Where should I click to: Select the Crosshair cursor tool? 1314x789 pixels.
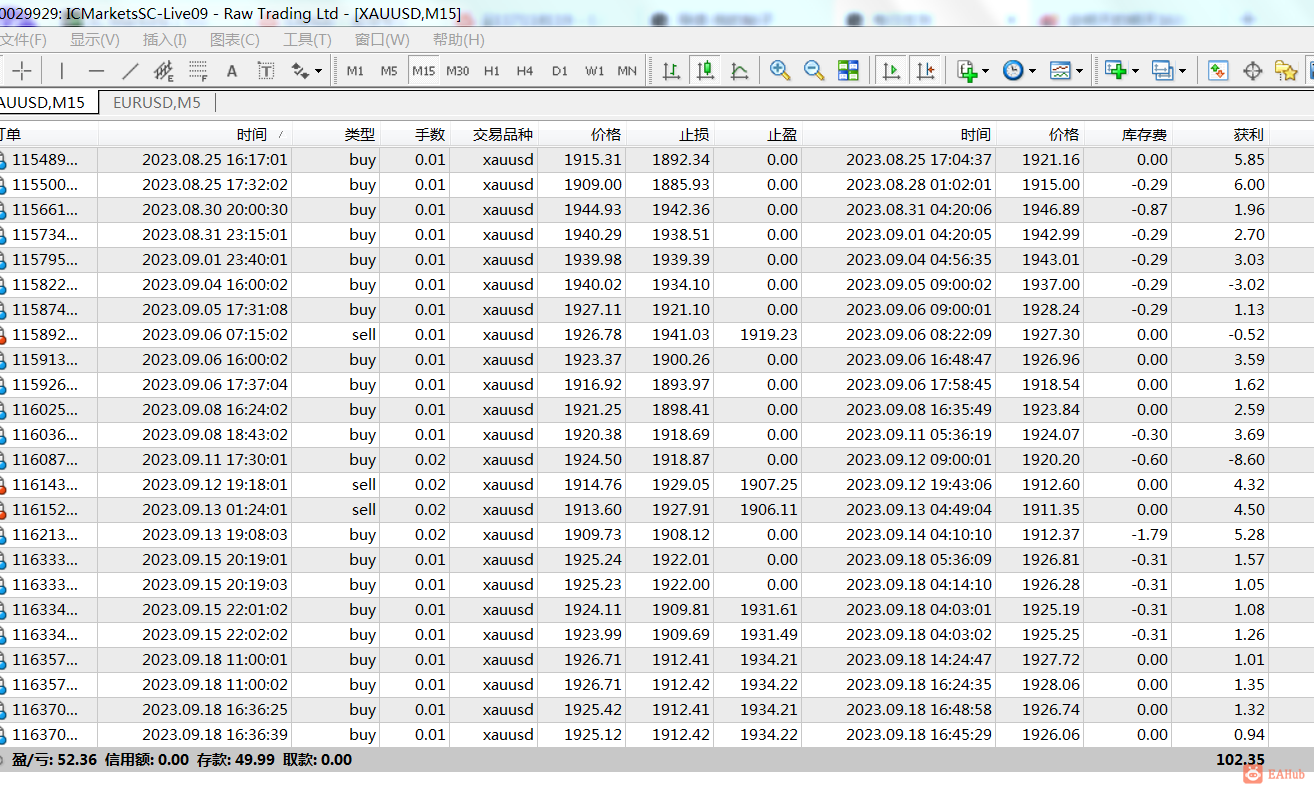coord(22,71)
